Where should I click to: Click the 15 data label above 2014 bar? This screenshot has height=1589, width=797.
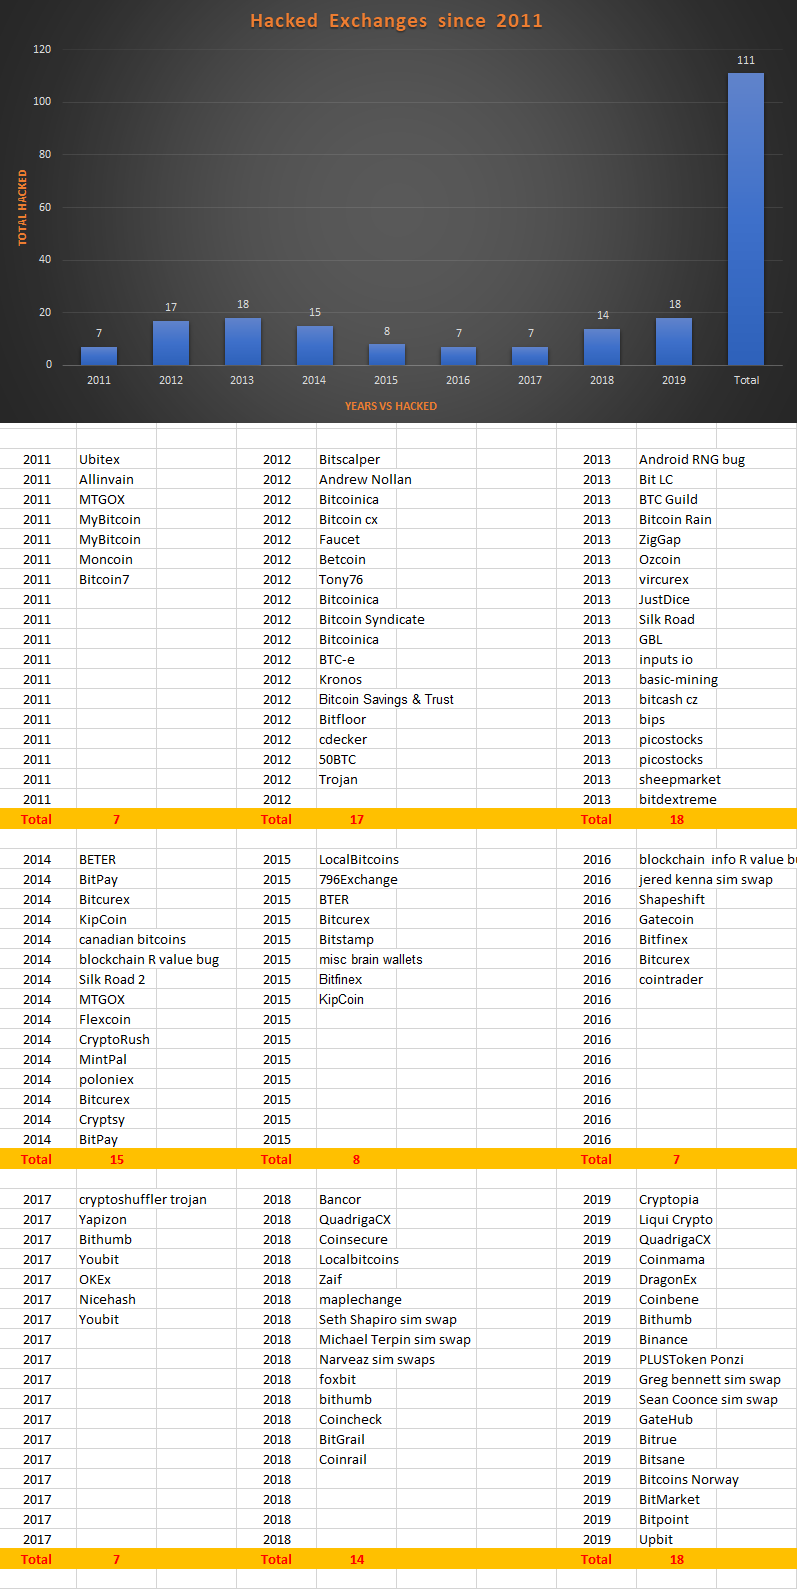click(315, 312)
